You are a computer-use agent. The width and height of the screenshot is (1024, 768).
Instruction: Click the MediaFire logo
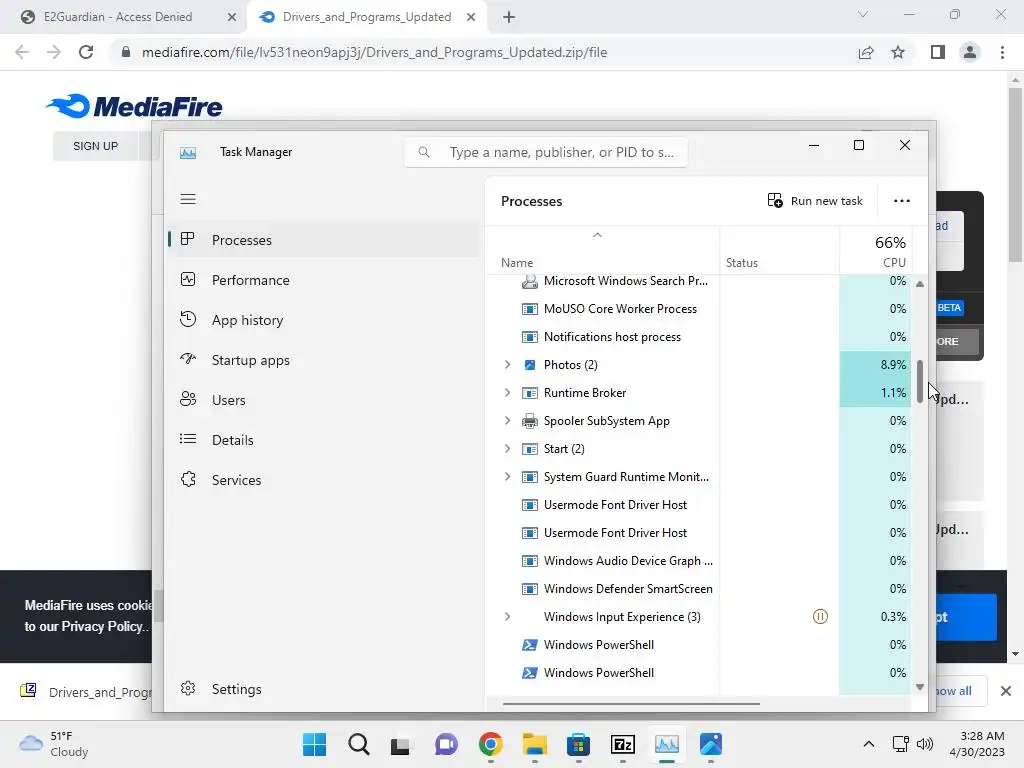pos(135,106)
